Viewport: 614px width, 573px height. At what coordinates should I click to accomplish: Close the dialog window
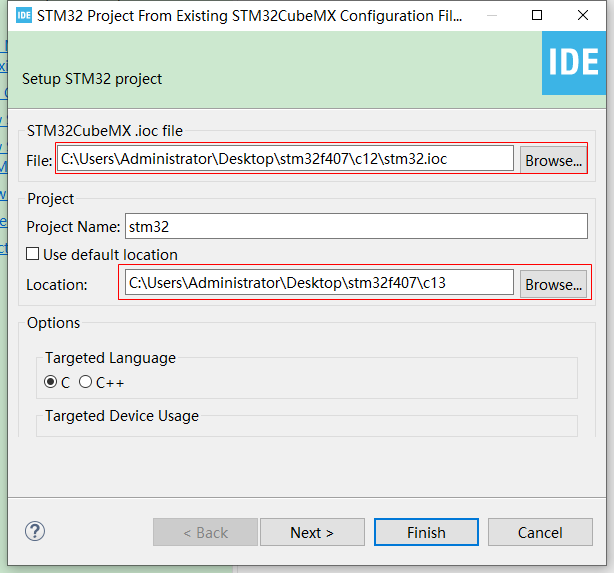coord(583,15)
